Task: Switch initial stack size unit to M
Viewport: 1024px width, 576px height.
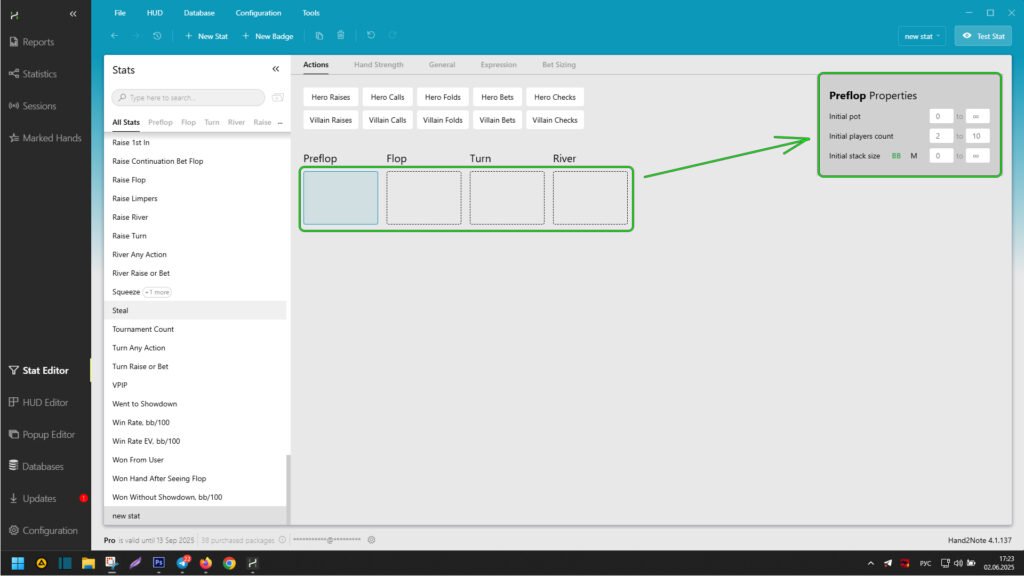Action: click(913, 156)
